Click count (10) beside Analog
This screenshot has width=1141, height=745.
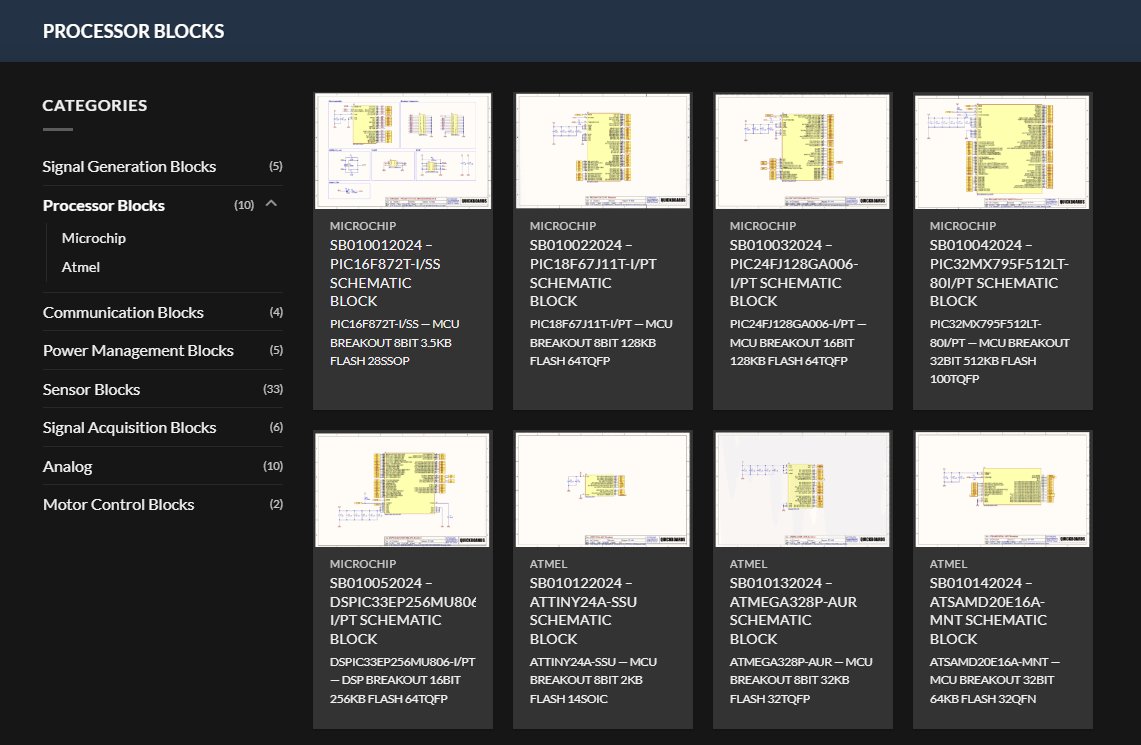[x=273, y=466]
